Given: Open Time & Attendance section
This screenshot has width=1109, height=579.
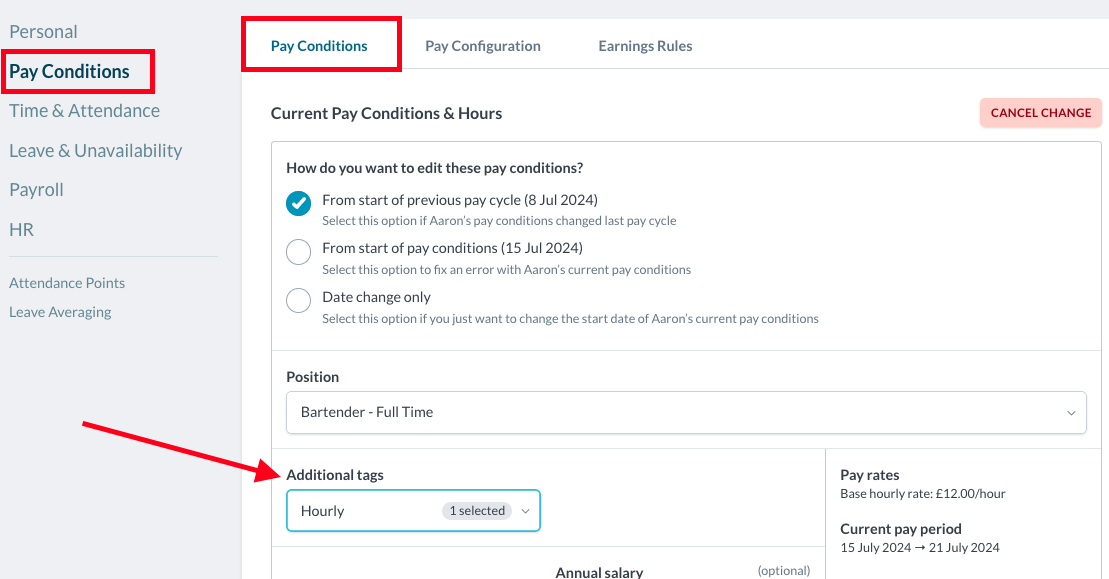Looking at the screenshot, I should 84,111.
